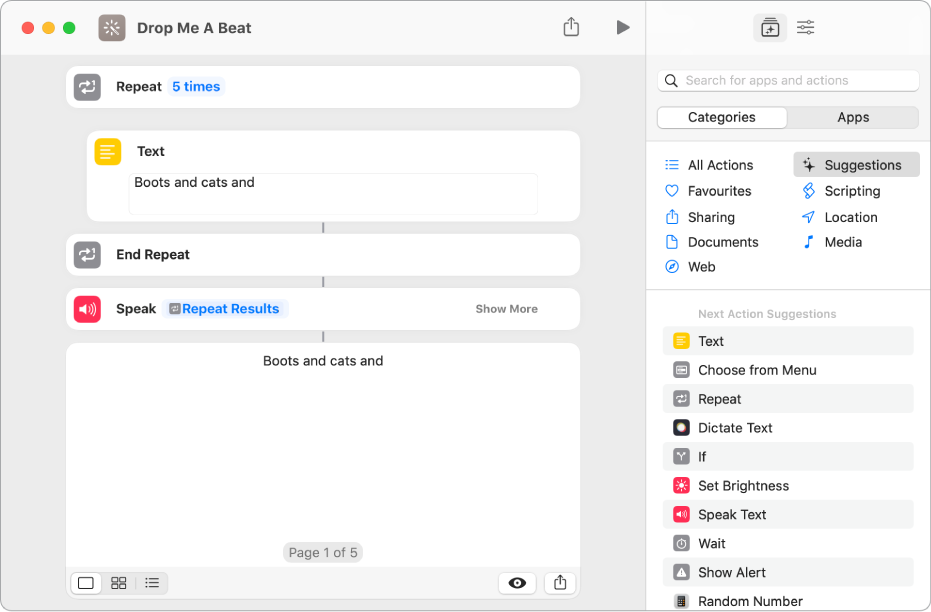Select the Suggestions filter
Screen dimensions: 931x612
pyautogui.click(x=857, y=164)
